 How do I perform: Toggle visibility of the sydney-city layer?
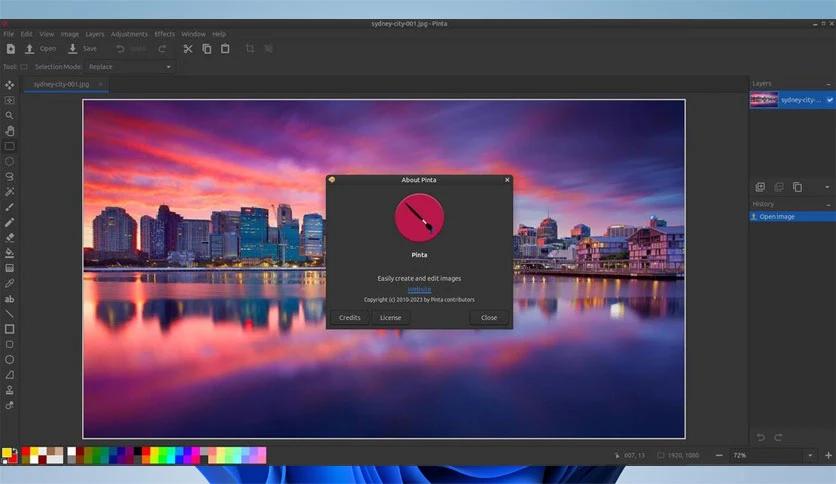point(830,100)
